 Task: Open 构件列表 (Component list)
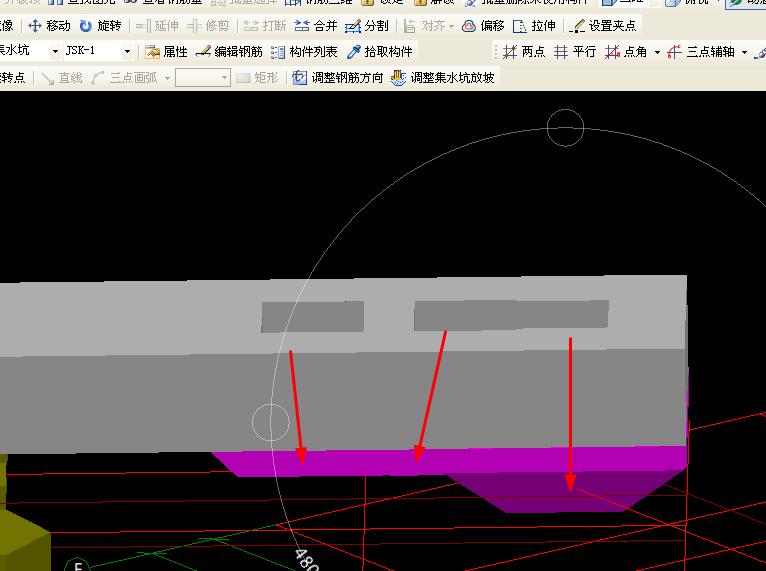coord(304,51)
